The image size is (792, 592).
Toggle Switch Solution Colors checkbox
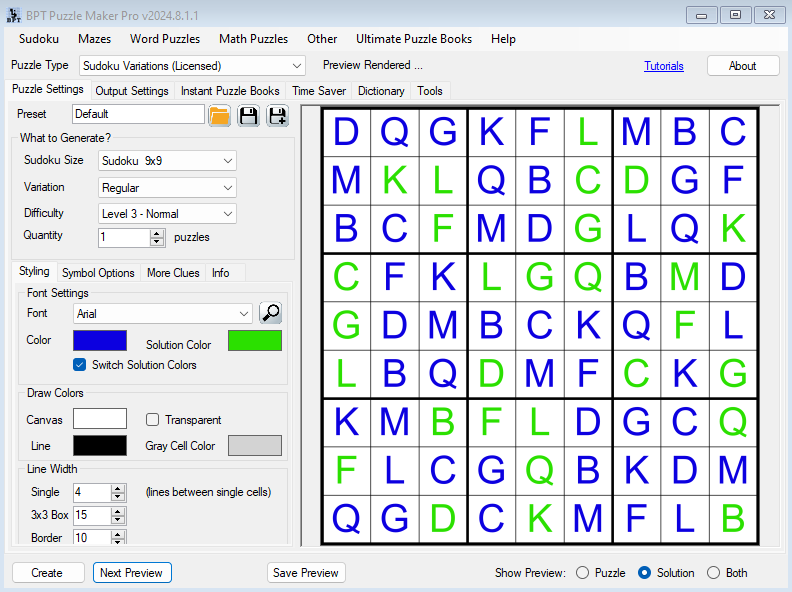[79, 365]
